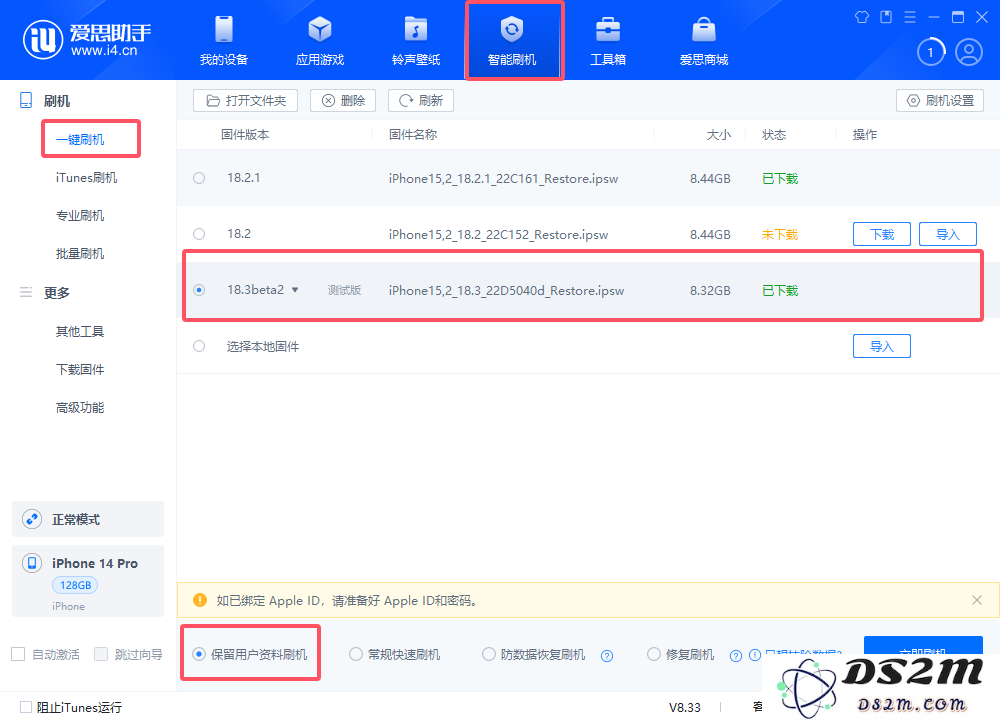Image resolution: width=1000 pixels, height=722 pixels.
Task: Open 高级功能 in sidebar
Action: point(80,408)
